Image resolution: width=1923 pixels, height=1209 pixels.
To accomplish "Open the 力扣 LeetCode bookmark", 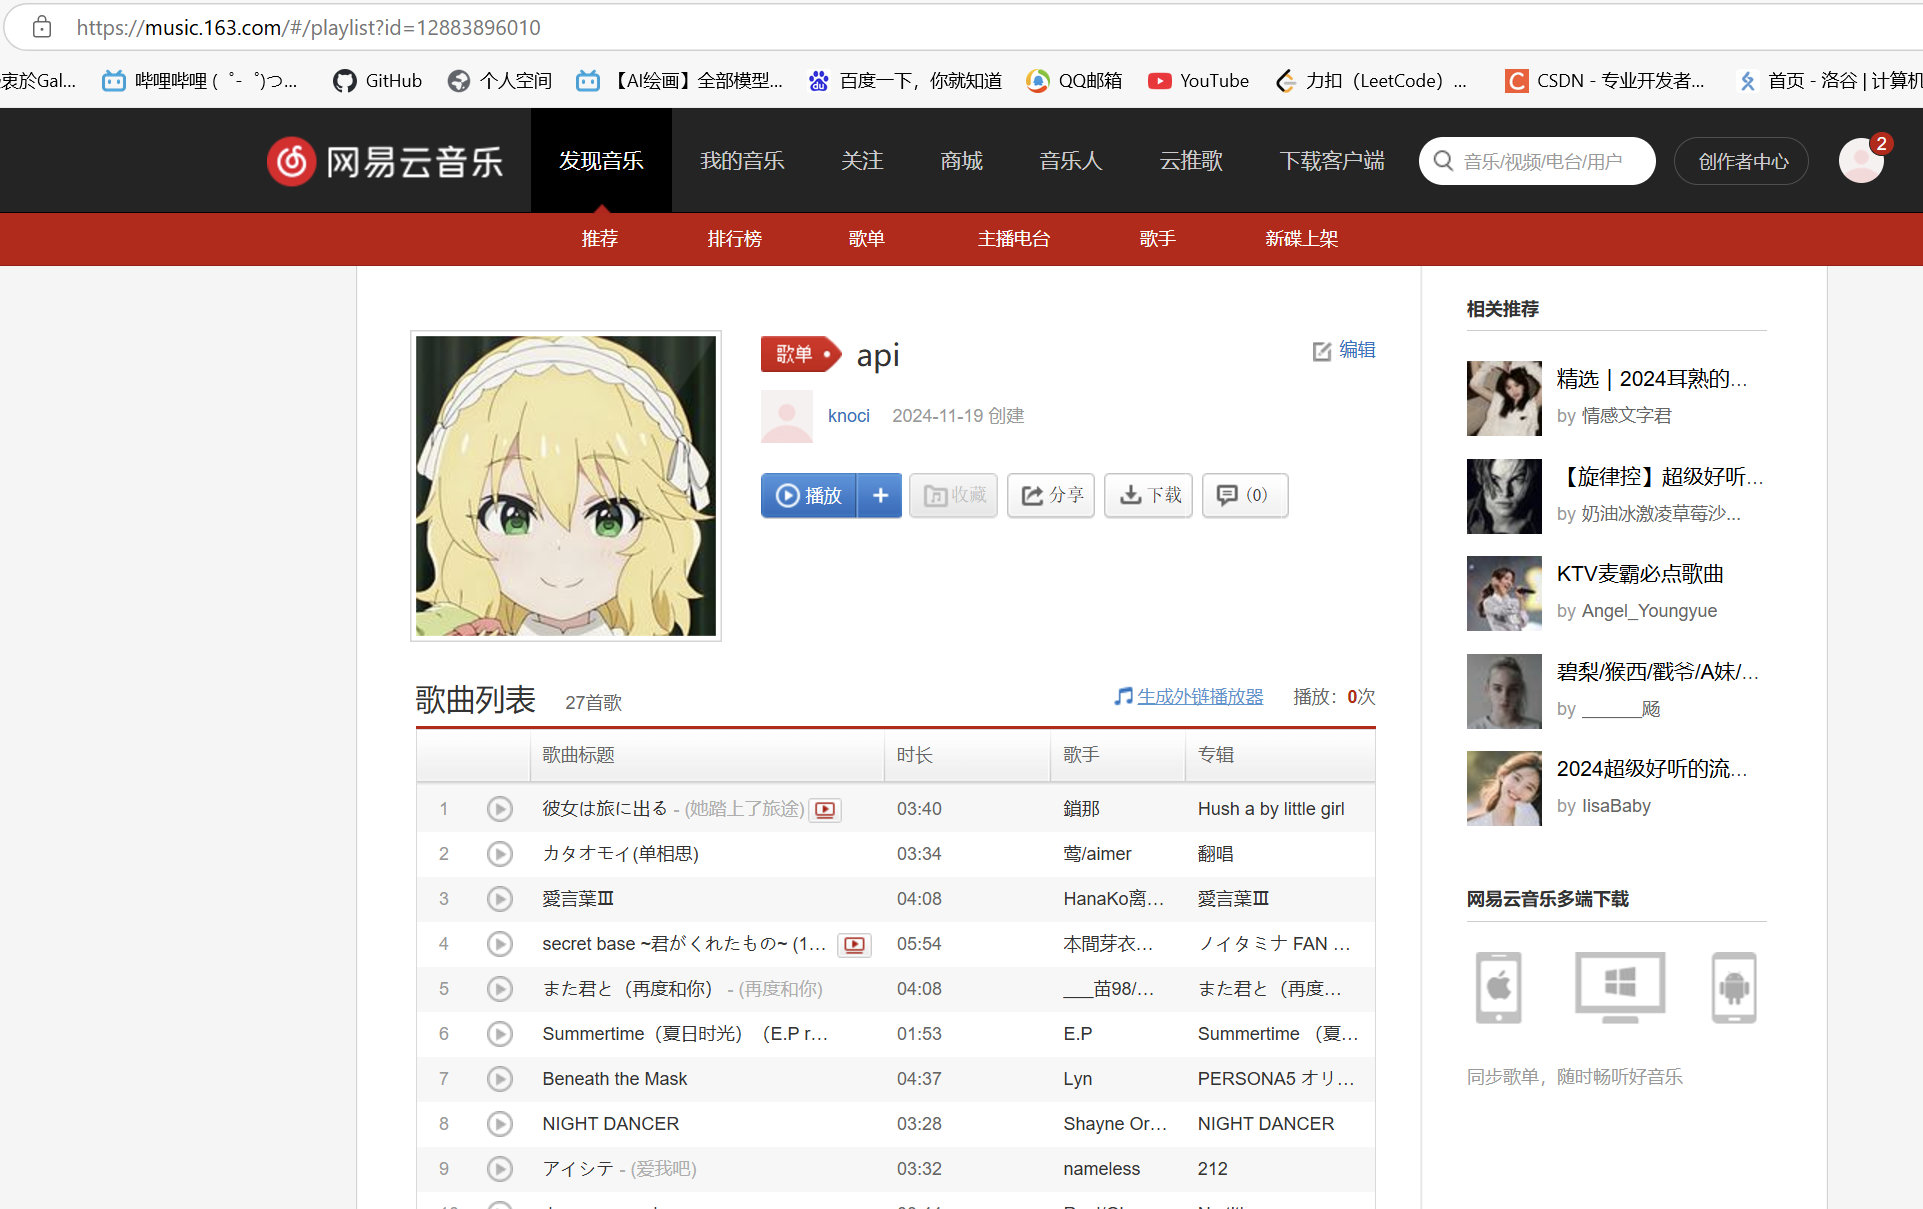I will [x=1372, y=81].
